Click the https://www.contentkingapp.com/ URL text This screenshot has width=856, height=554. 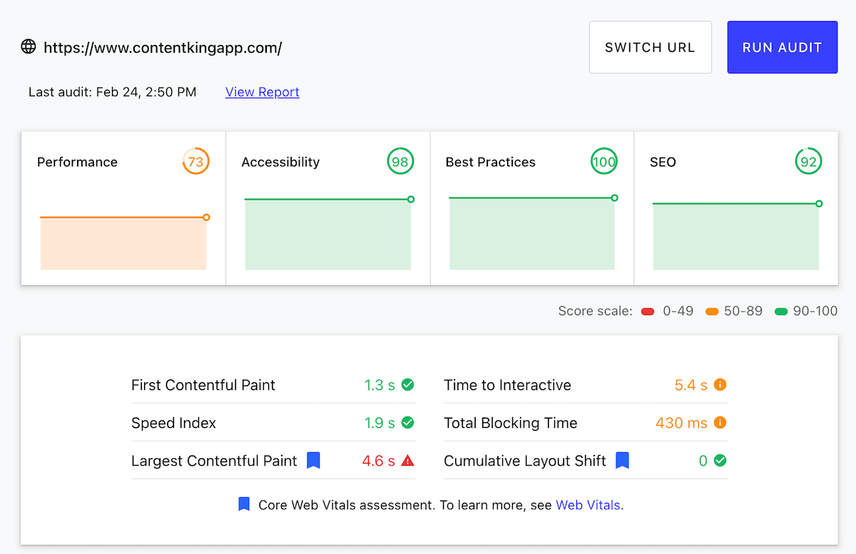(x=163, y=48)
